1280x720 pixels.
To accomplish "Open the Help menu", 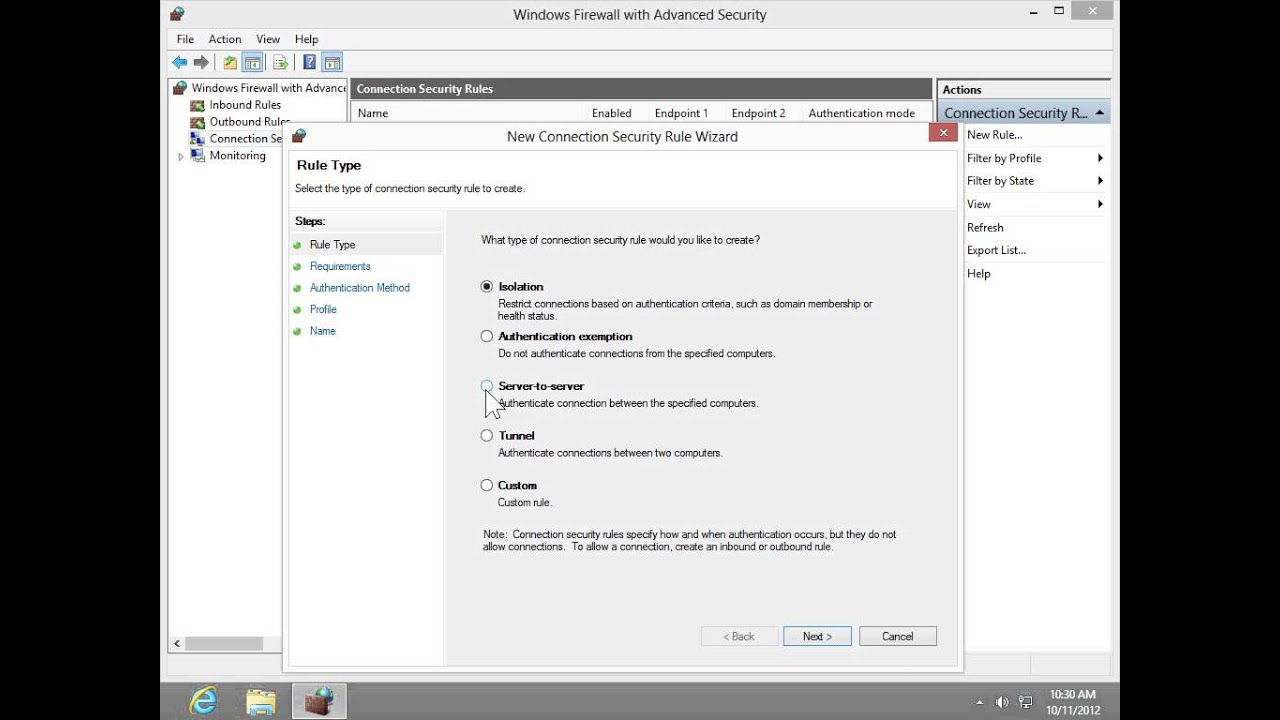I will tap(306, 39).
